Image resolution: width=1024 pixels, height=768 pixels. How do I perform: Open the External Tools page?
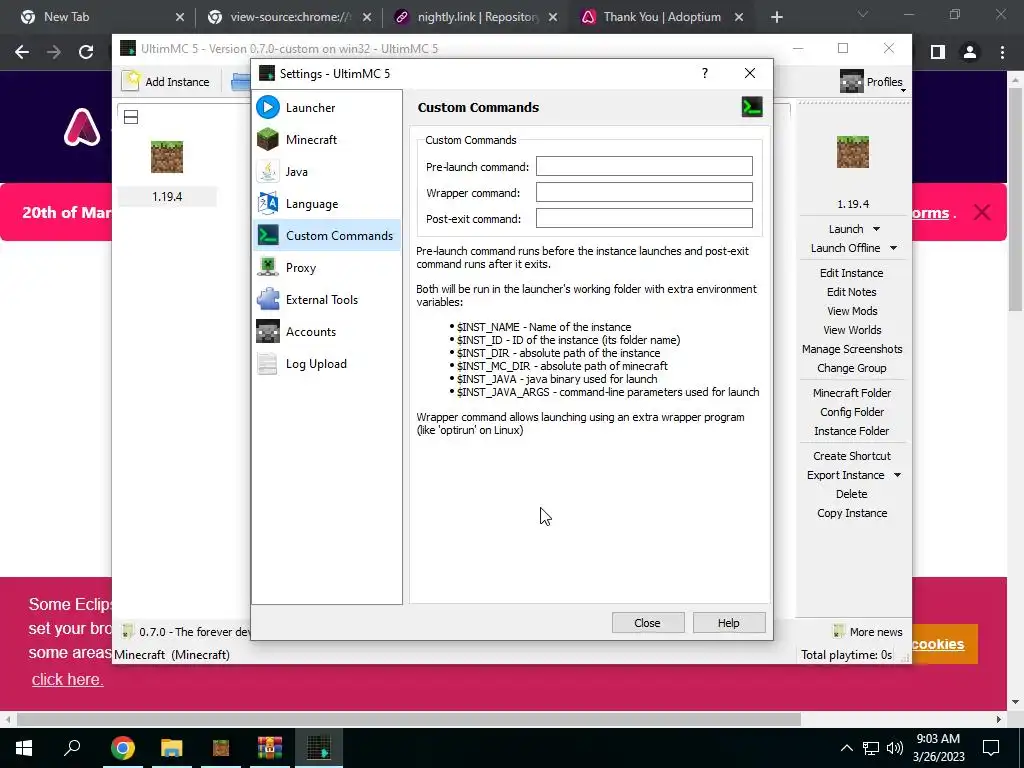pyautogui.click(x=327, y=299)
